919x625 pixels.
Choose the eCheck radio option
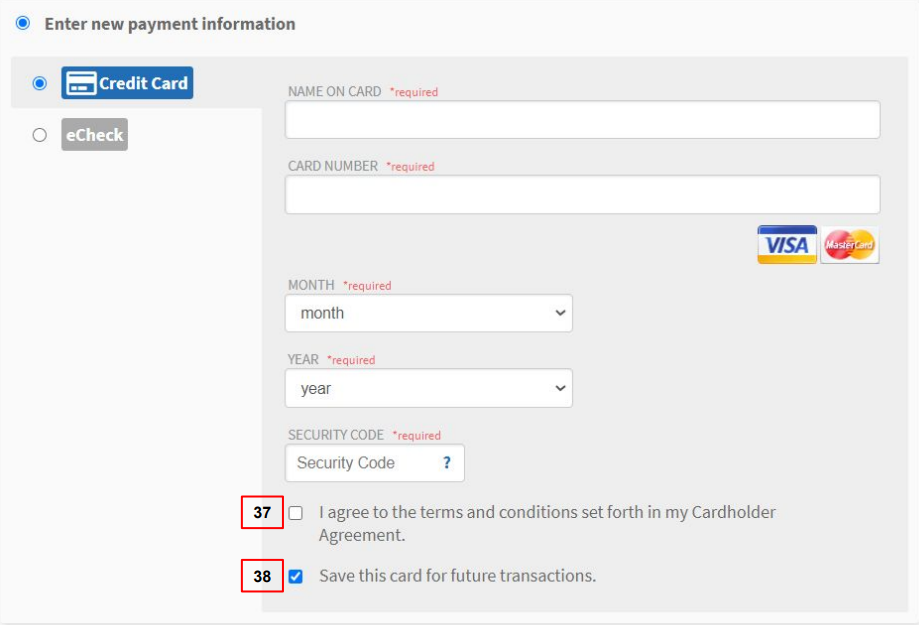tap(40, 135)
